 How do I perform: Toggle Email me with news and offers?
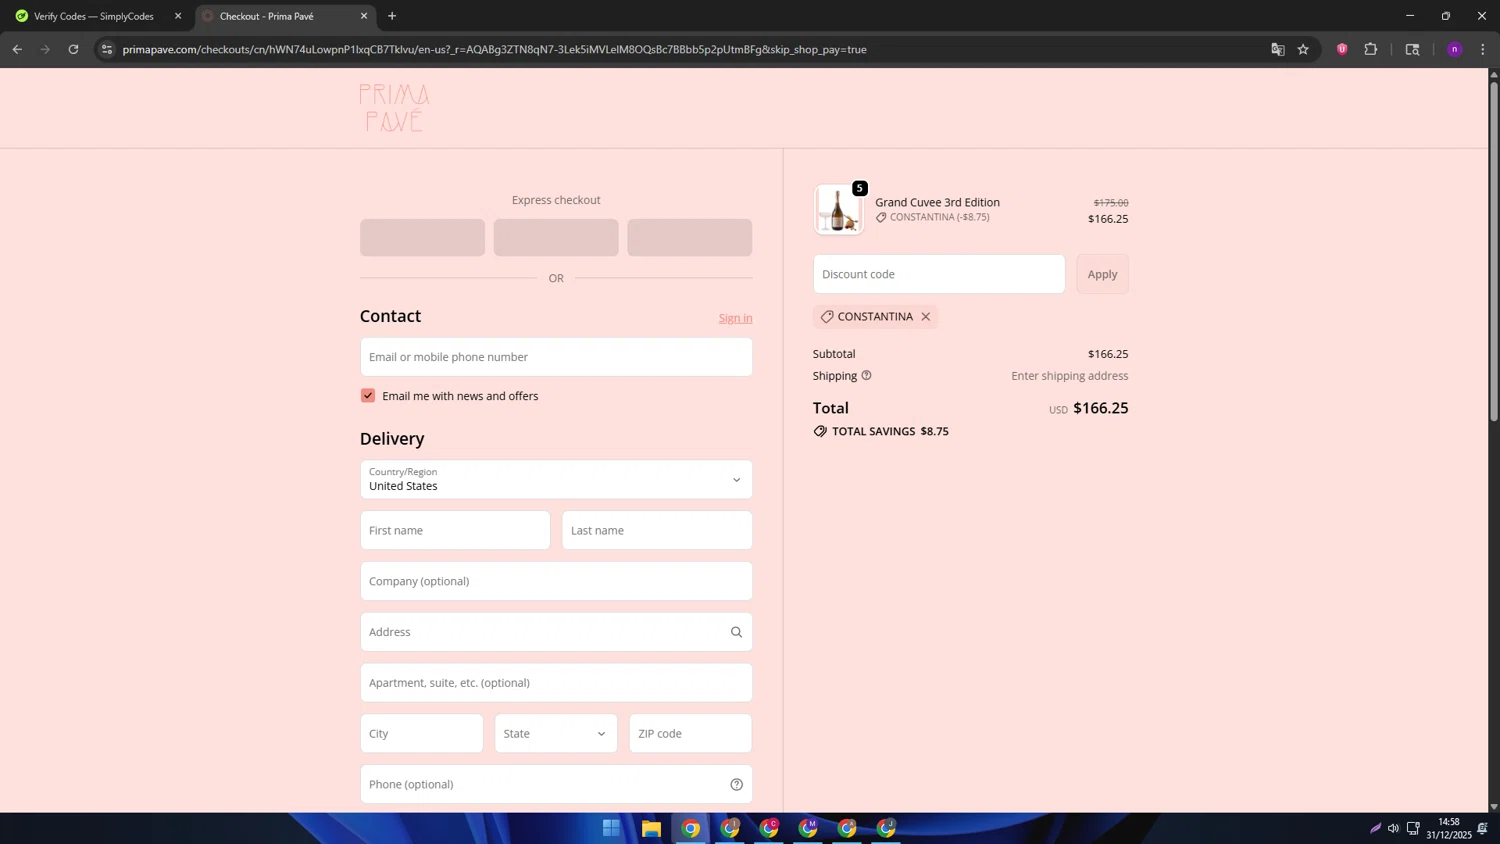[368, 396]
